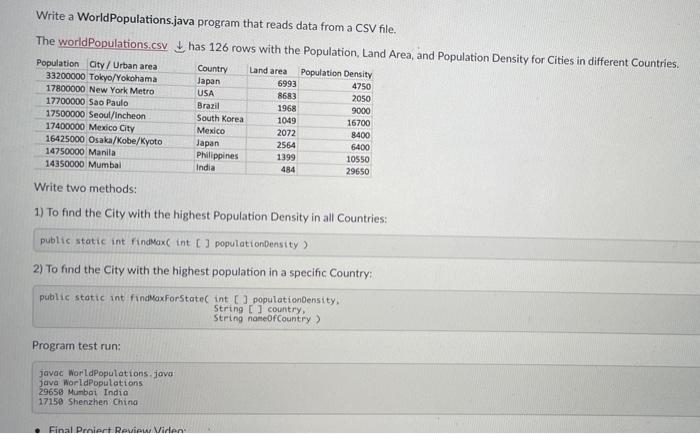Click the 2072 land area value

click(x=286, y=133)
